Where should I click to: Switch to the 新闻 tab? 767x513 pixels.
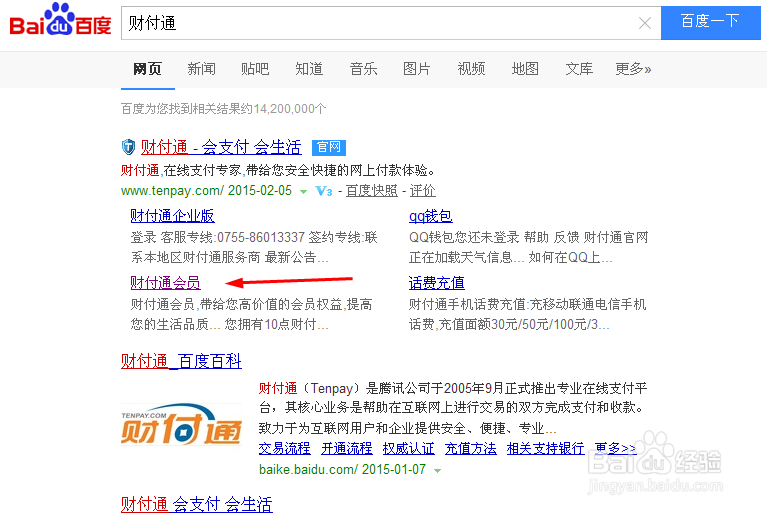coord(202,69)
